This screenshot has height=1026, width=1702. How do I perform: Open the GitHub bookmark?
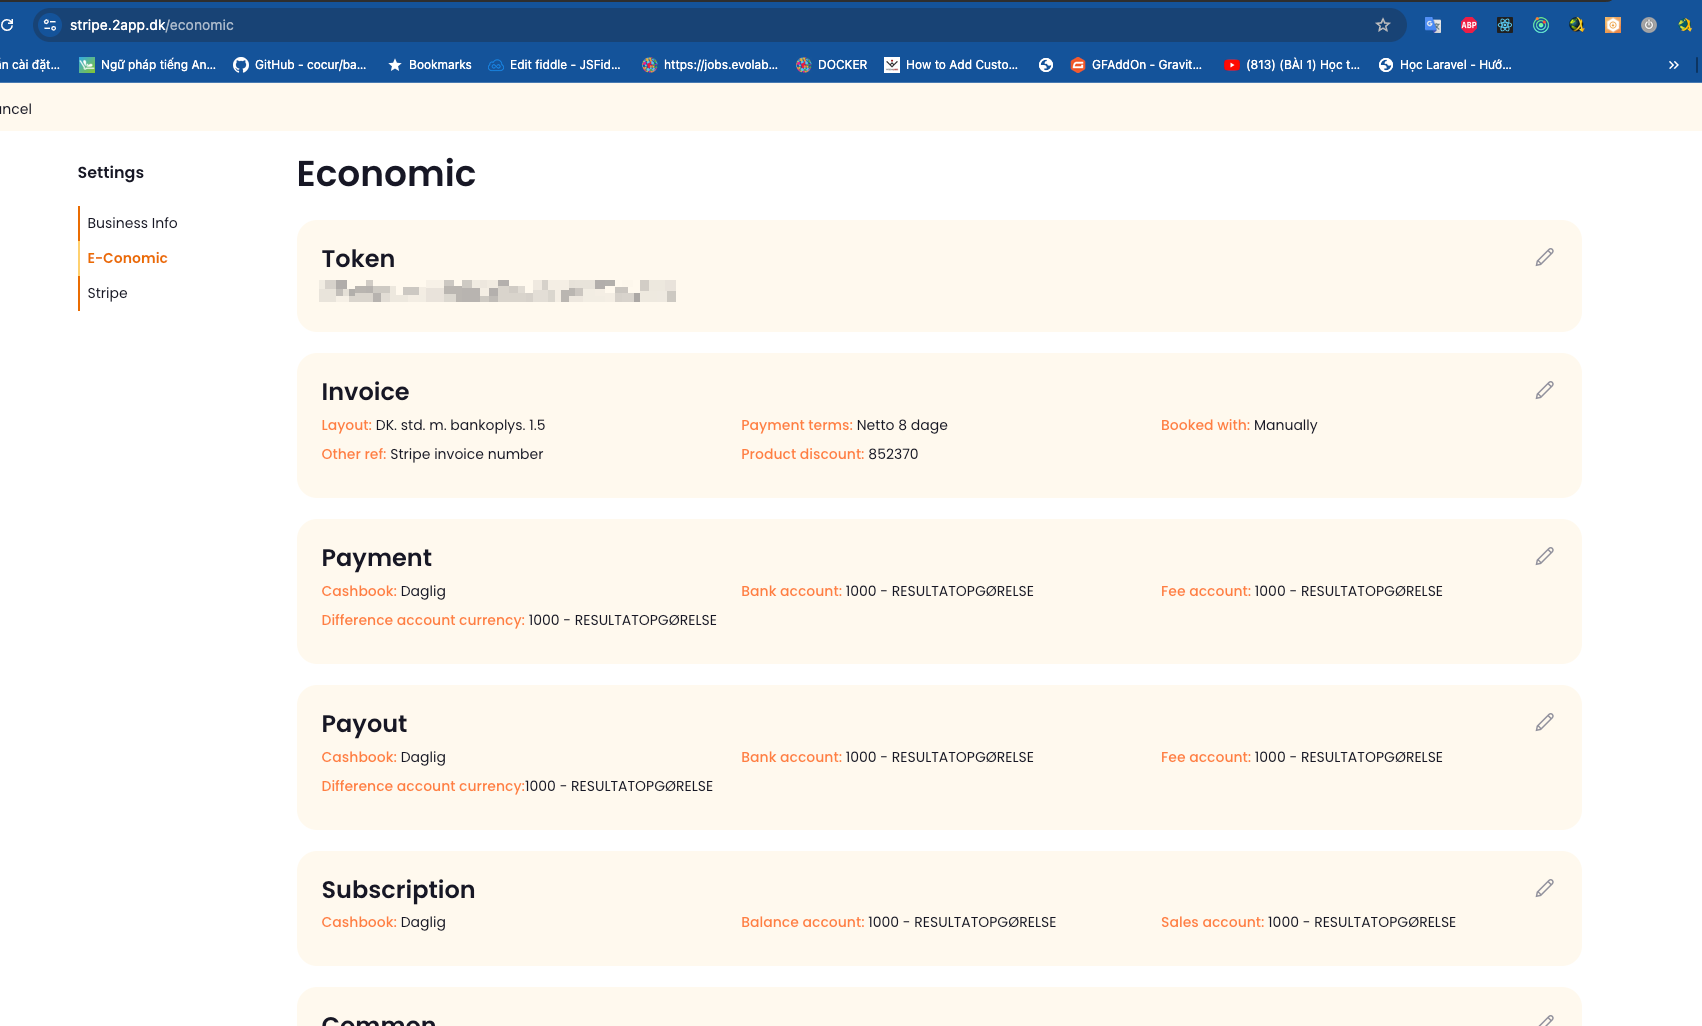click(300, 65)
